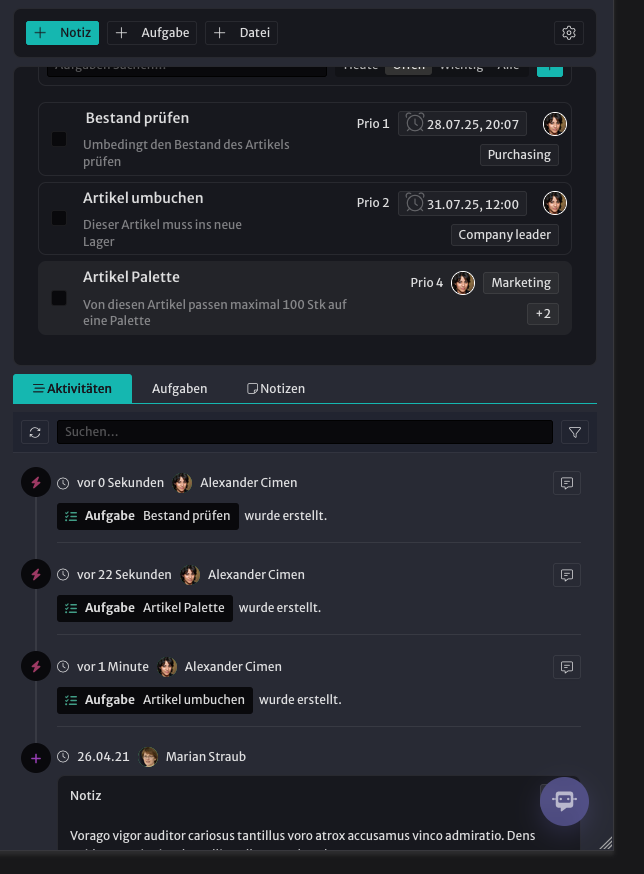Expand the '+2' extra tags badge
644x874 pixels.
(543, 314)
